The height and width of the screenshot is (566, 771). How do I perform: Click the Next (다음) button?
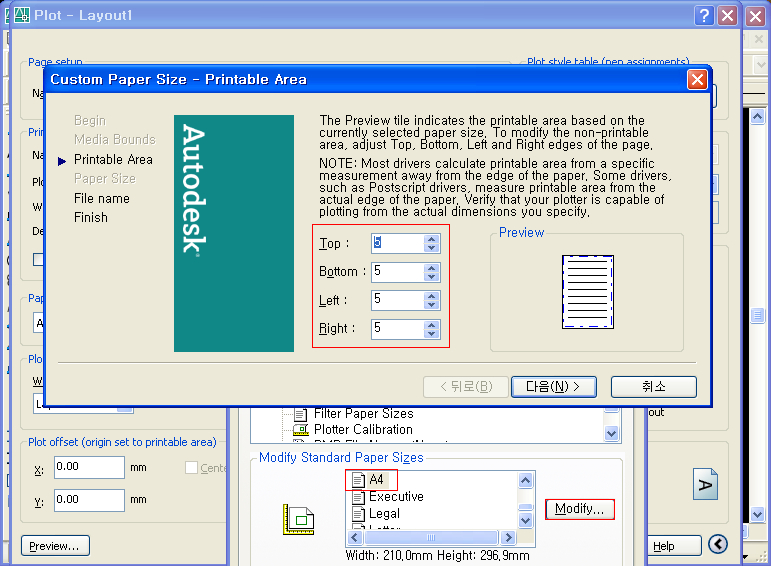pos(554,387)
